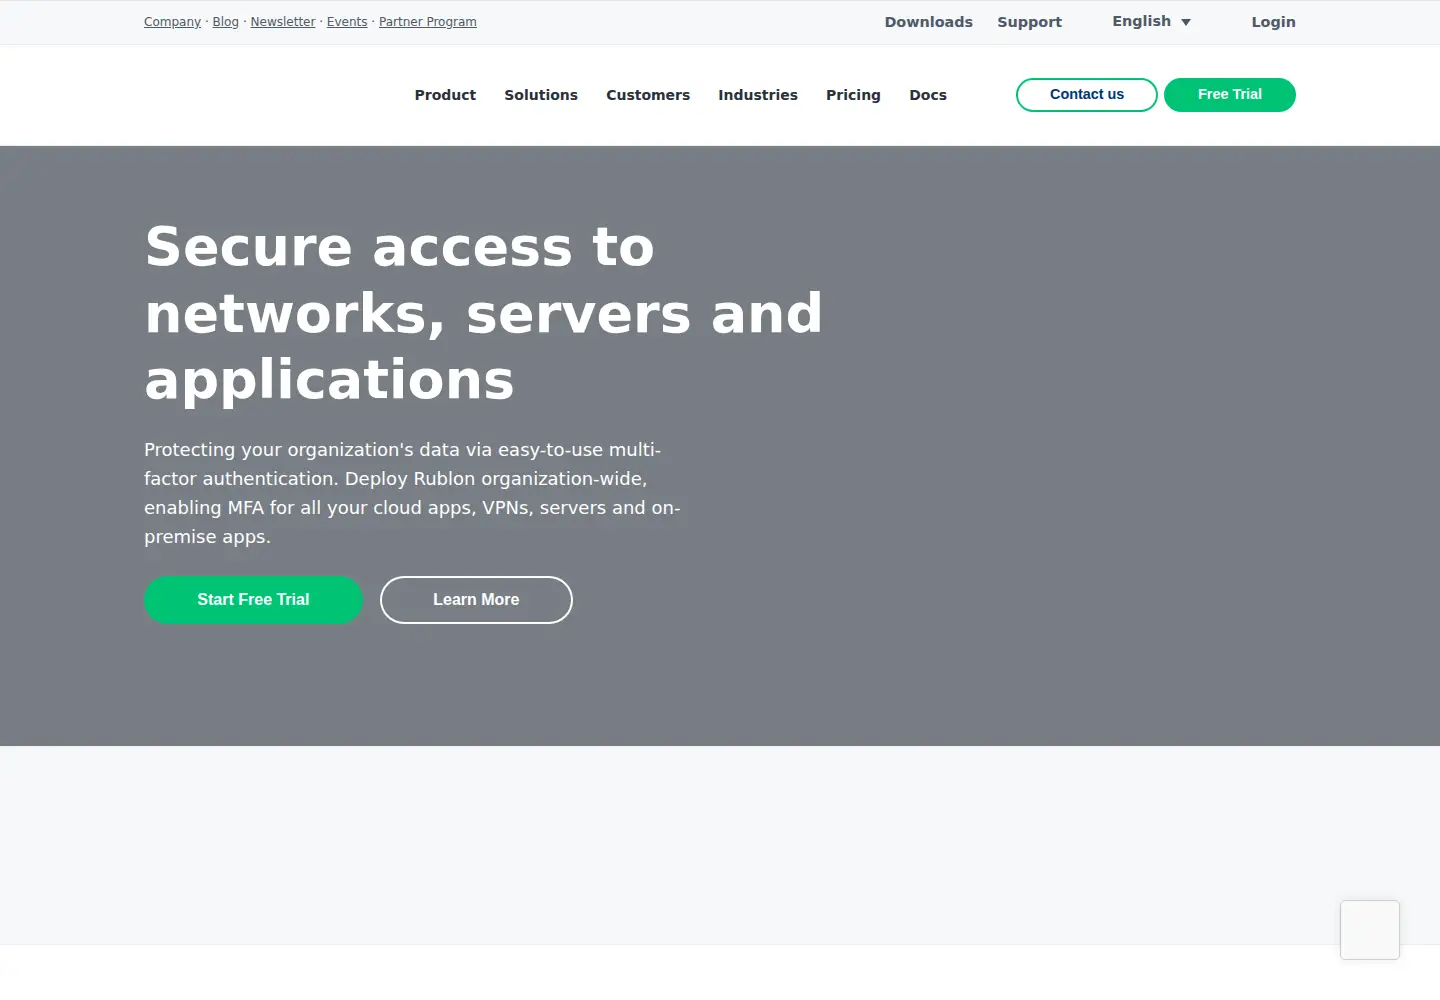The height and width of the screenshot is (1000, 1440).
Task: Click the Start Free Trial button
Action: tap(253, 600)
